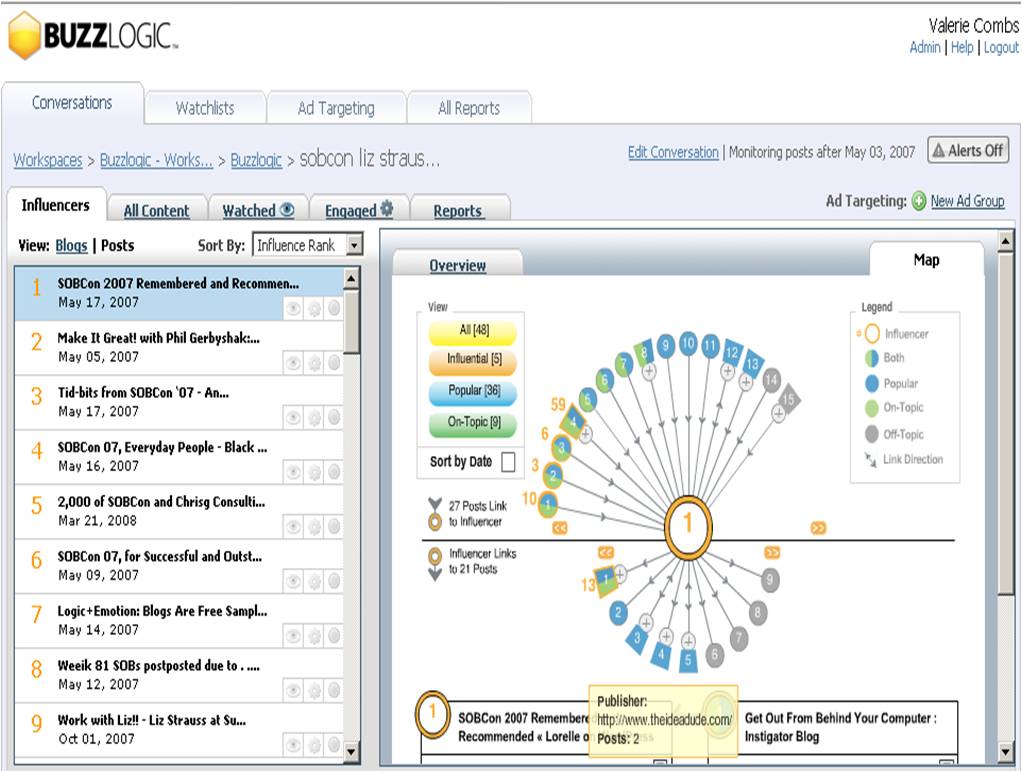Select the orange Influential [5] view filter
The height and width of the screenshot is (772, 1022).
[473, 359]
